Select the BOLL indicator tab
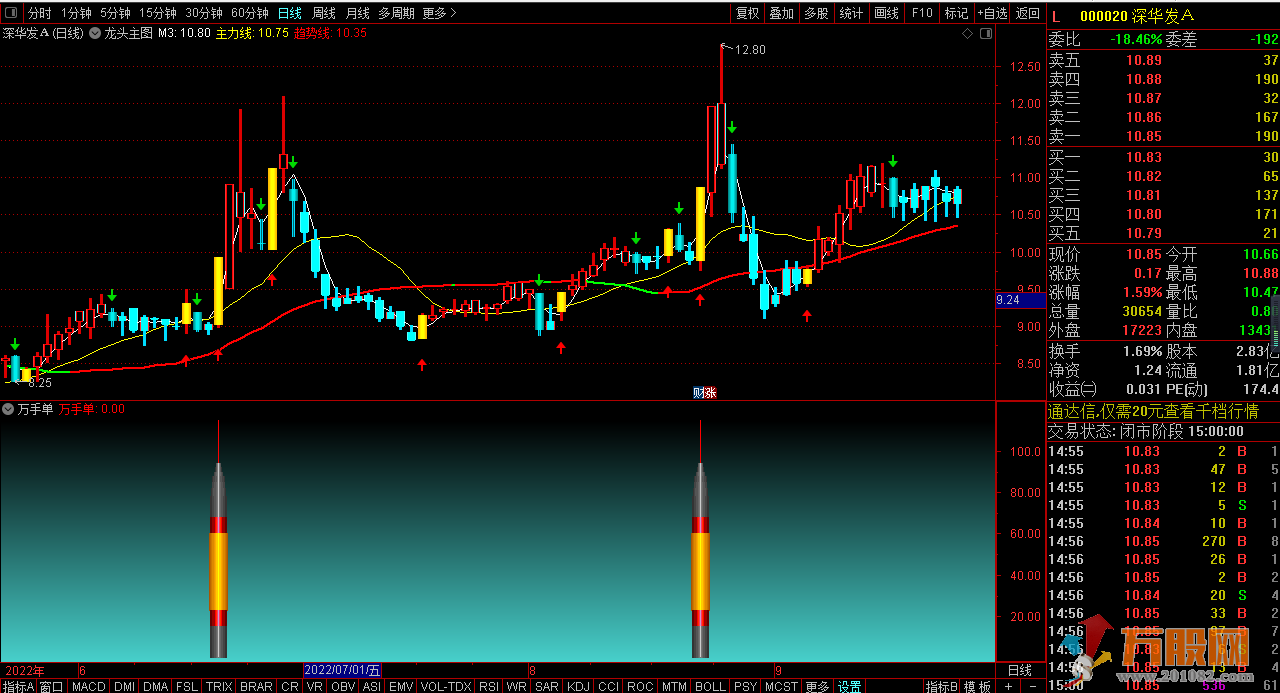Image resolution: width=1280 pixels, height=693 pixels. (710, 686)
